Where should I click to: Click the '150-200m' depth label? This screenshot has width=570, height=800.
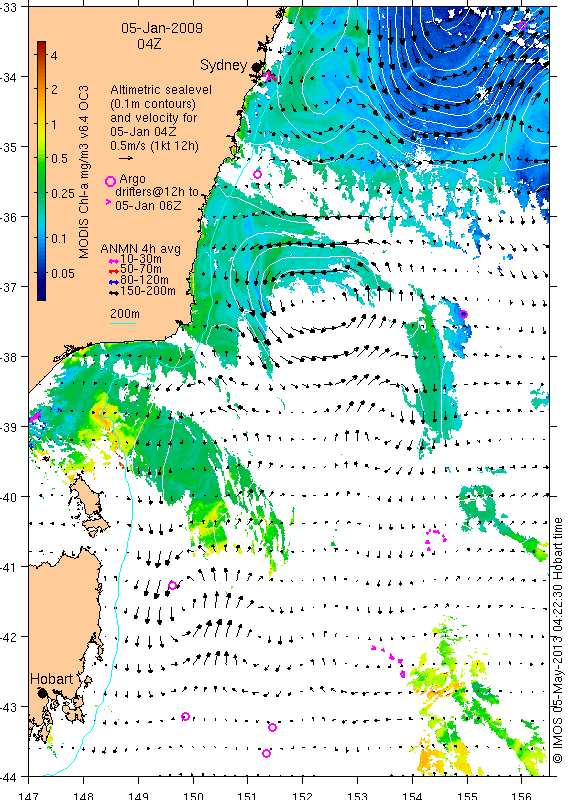(148, 291)
